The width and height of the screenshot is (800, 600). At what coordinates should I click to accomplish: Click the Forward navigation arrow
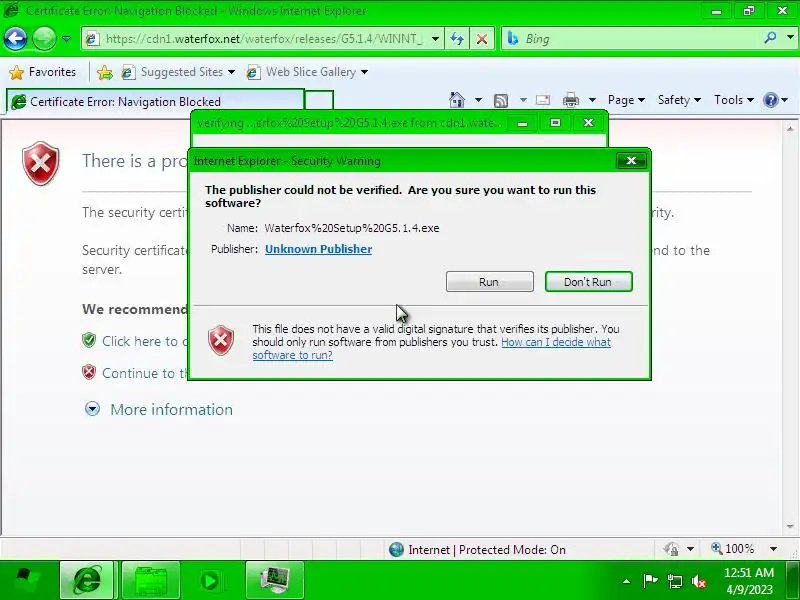tap(44, 39)
